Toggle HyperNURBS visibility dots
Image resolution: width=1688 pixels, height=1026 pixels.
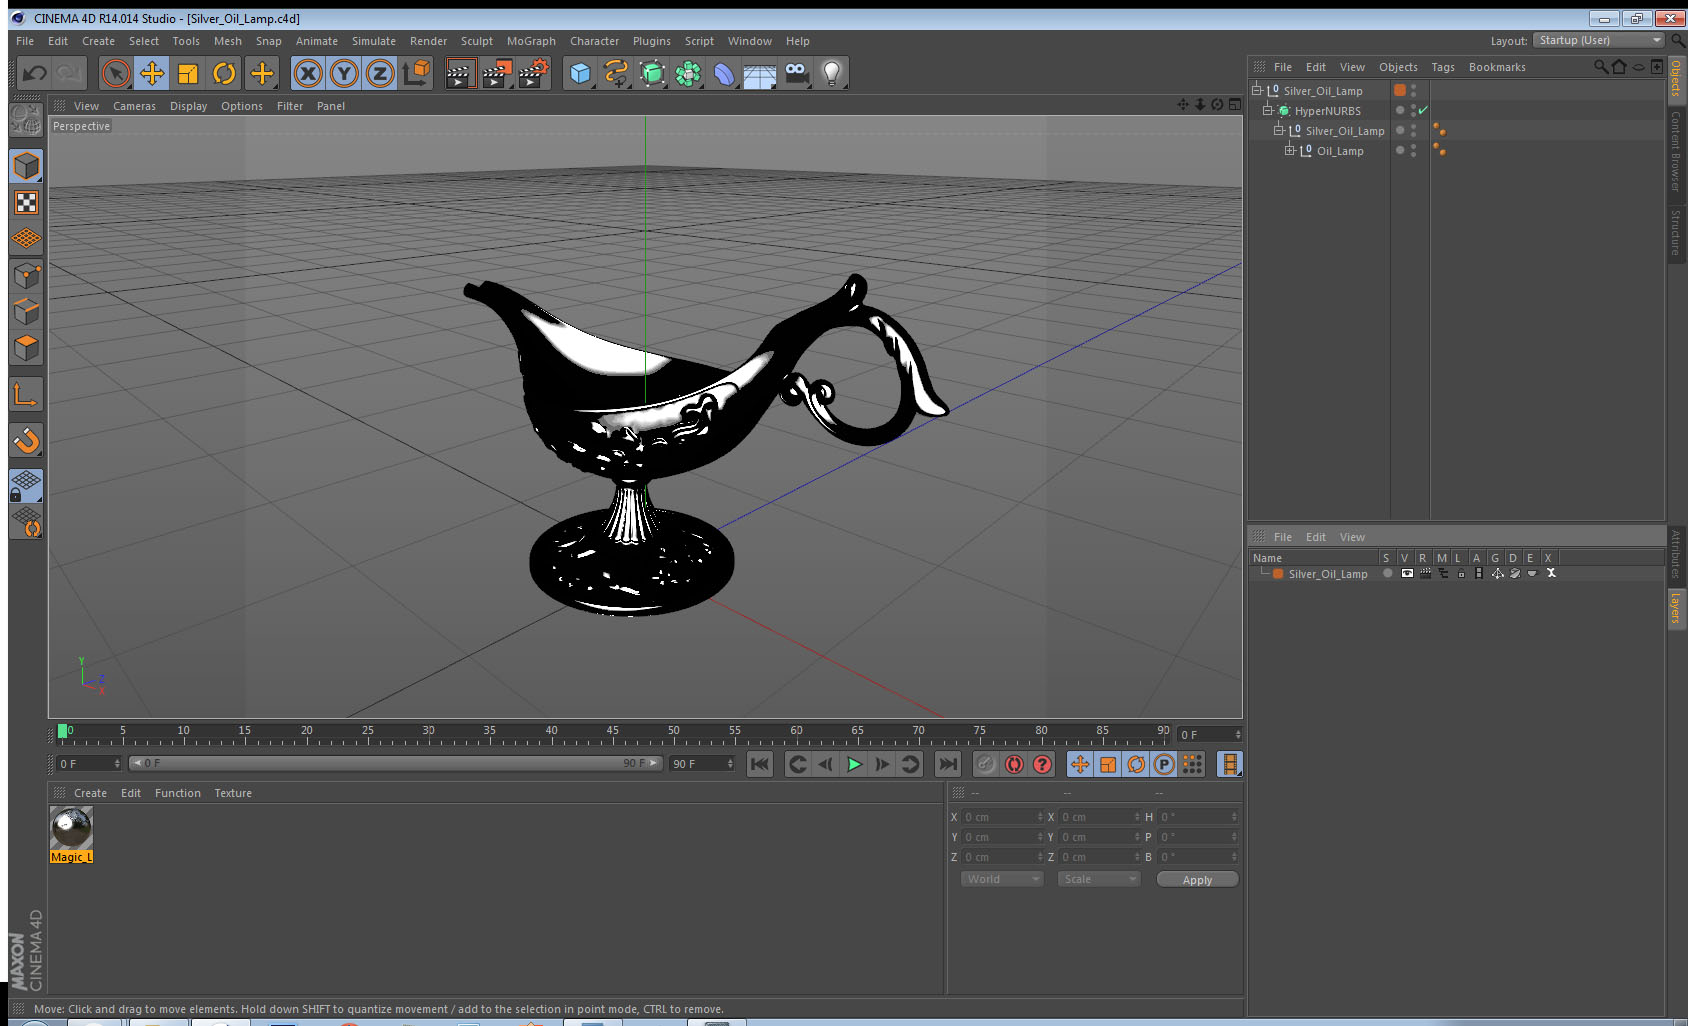point(1413,110)
